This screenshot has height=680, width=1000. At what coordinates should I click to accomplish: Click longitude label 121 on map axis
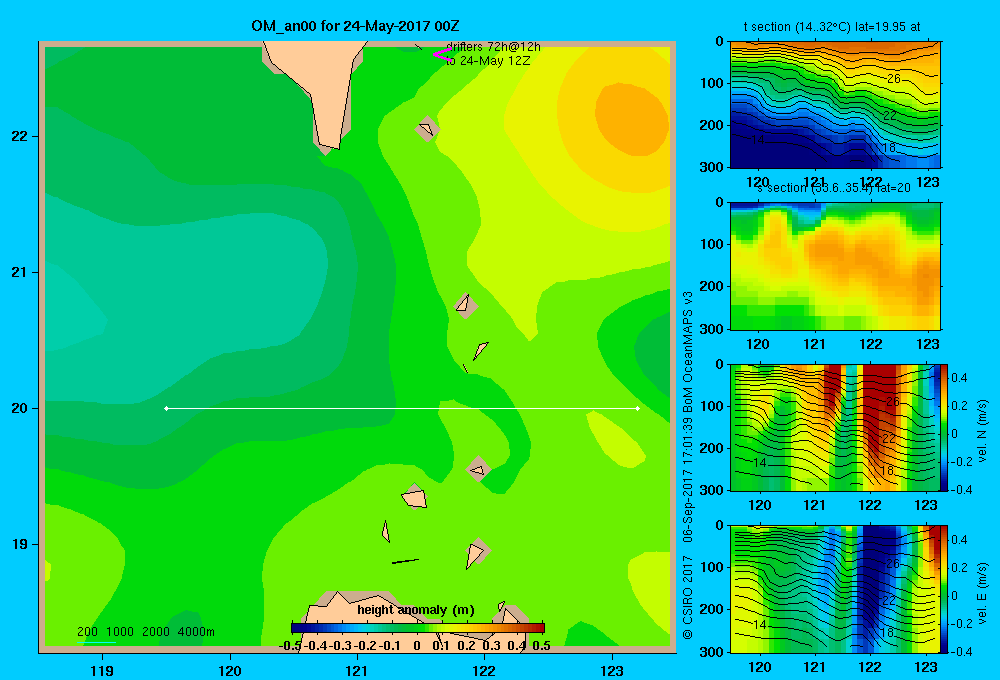point(357,670)
